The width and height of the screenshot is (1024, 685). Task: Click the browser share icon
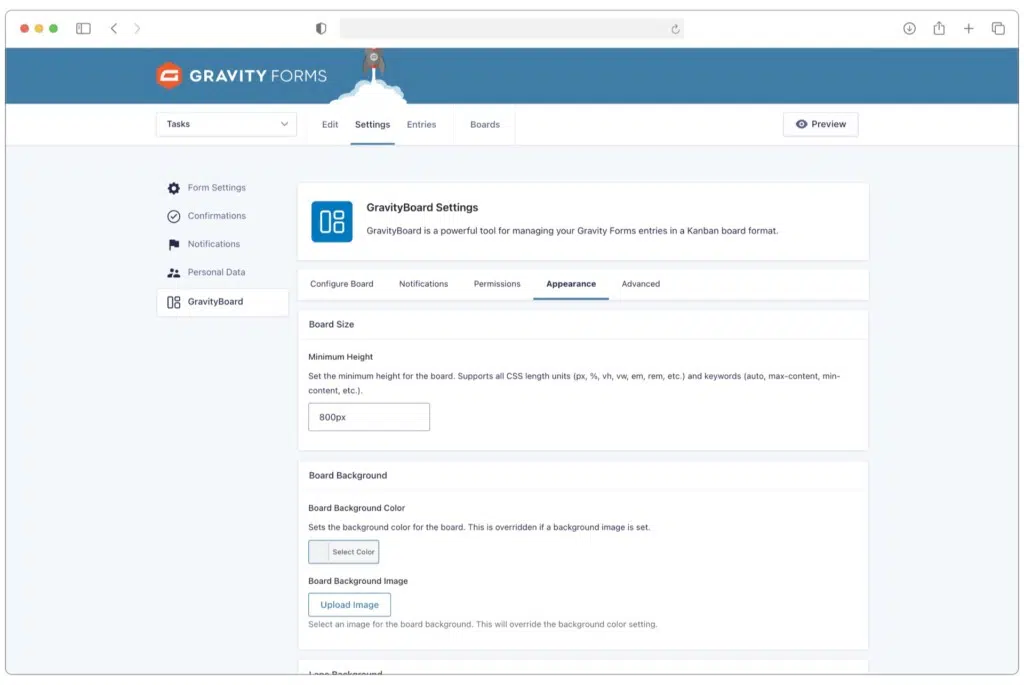[x=939, y=28]
